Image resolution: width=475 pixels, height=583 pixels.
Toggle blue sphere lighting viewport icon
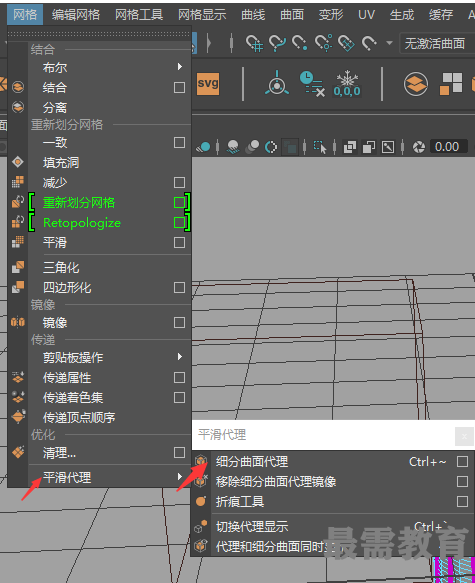[x=203, y=147]
